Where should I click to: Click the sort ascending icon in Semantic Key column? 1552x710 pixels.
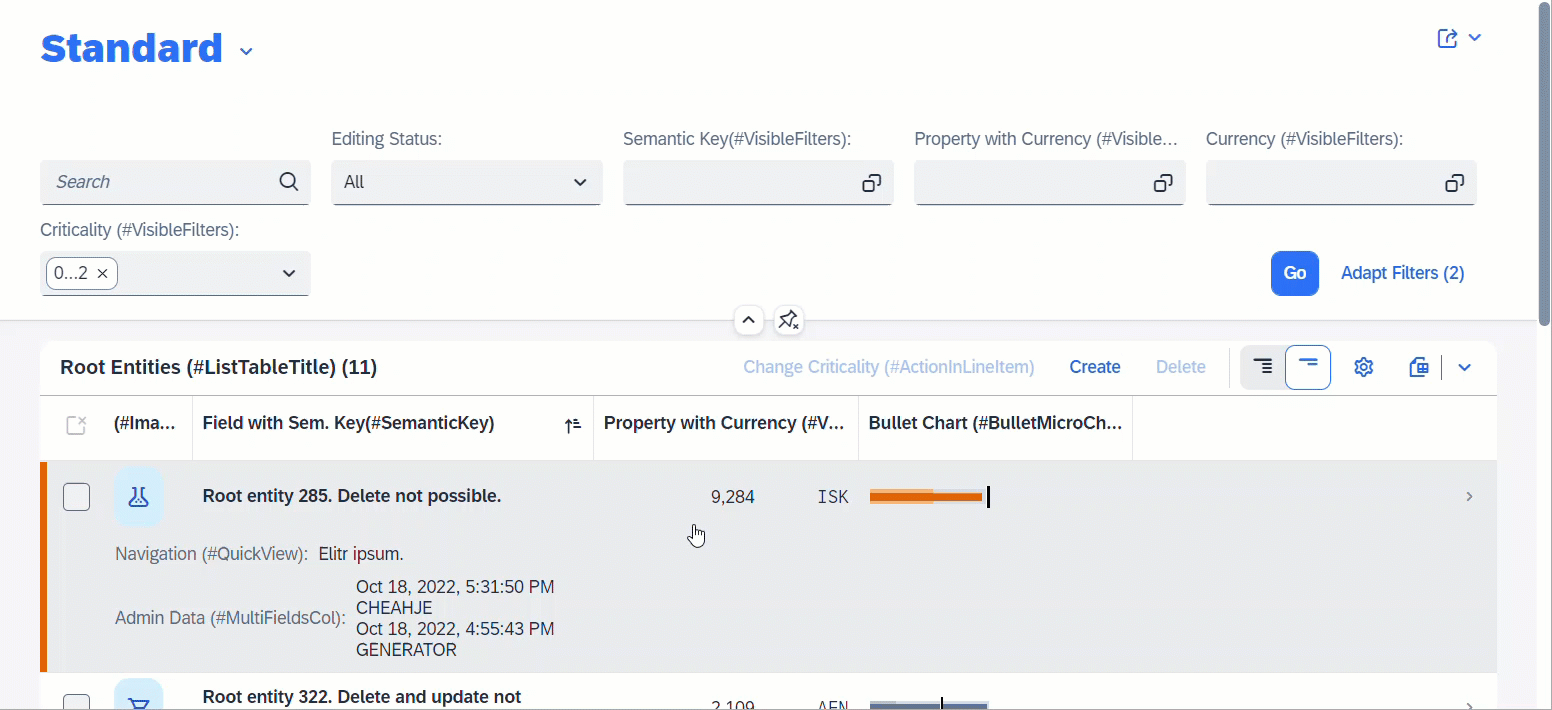573,425
